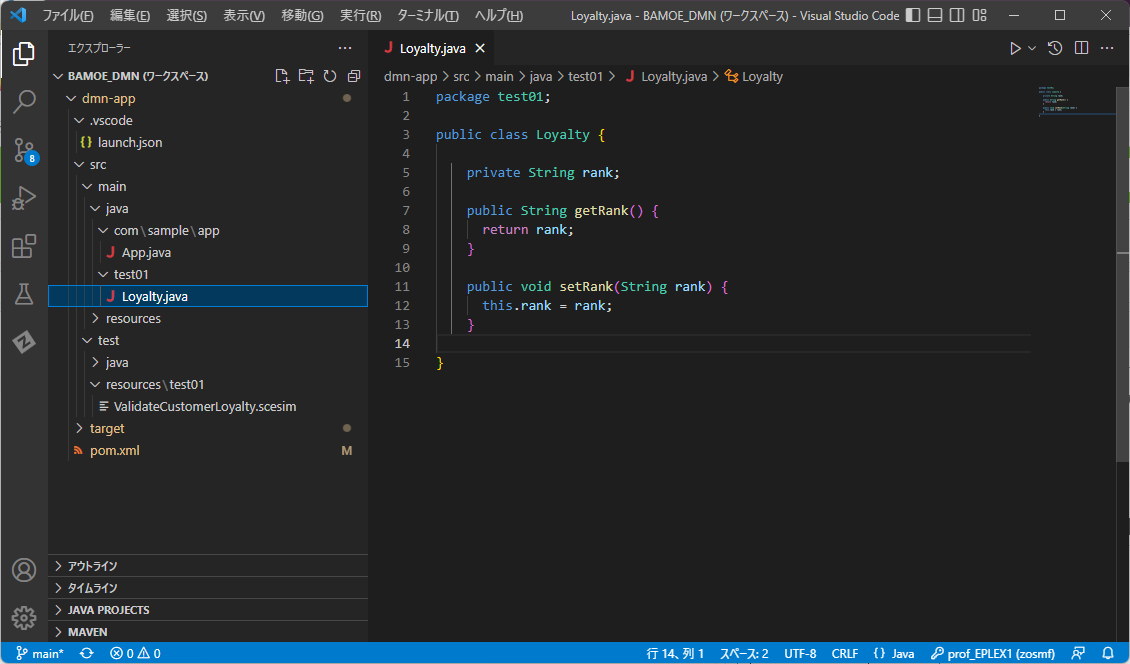Image resolution: width=1130 pixels, height=664 pixels.
Task: Expand the JAVA PROJECTS section
Action: click(108, 610)
